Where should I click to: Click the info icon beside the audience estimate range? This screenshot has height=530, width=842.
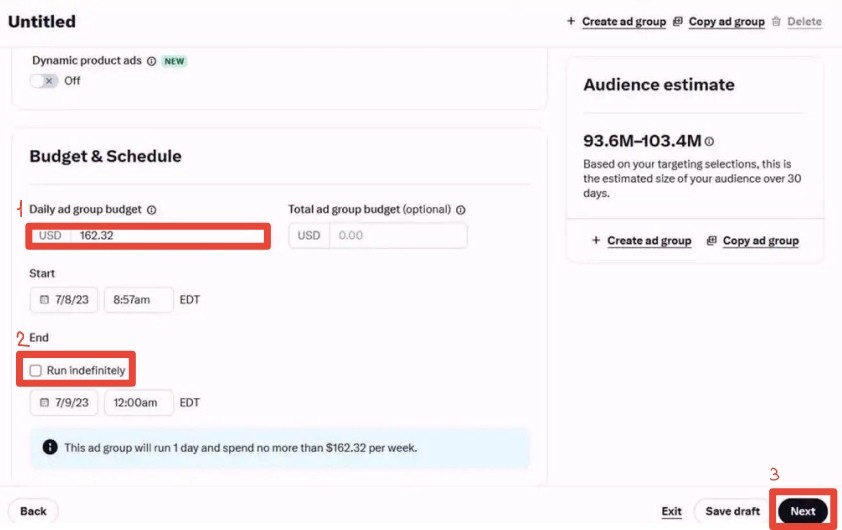pos(709,142)
